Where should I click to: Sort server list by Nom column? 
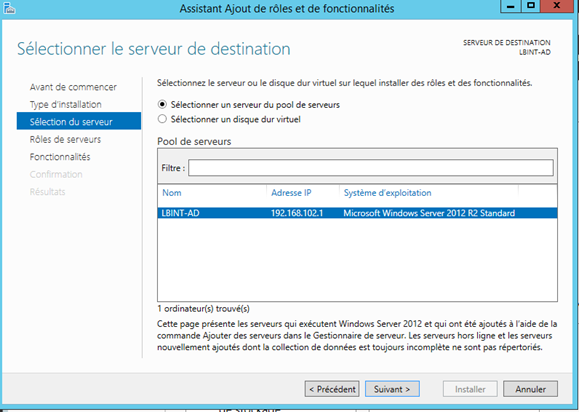(212, 193)
